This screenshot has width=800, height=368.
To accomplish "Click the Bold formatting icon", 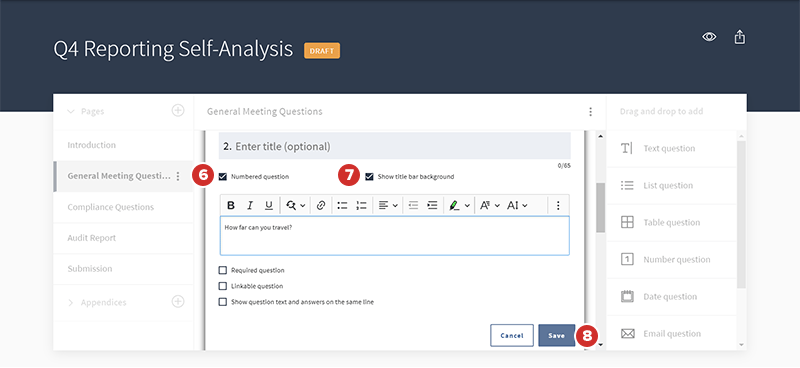I will (231, 205).
